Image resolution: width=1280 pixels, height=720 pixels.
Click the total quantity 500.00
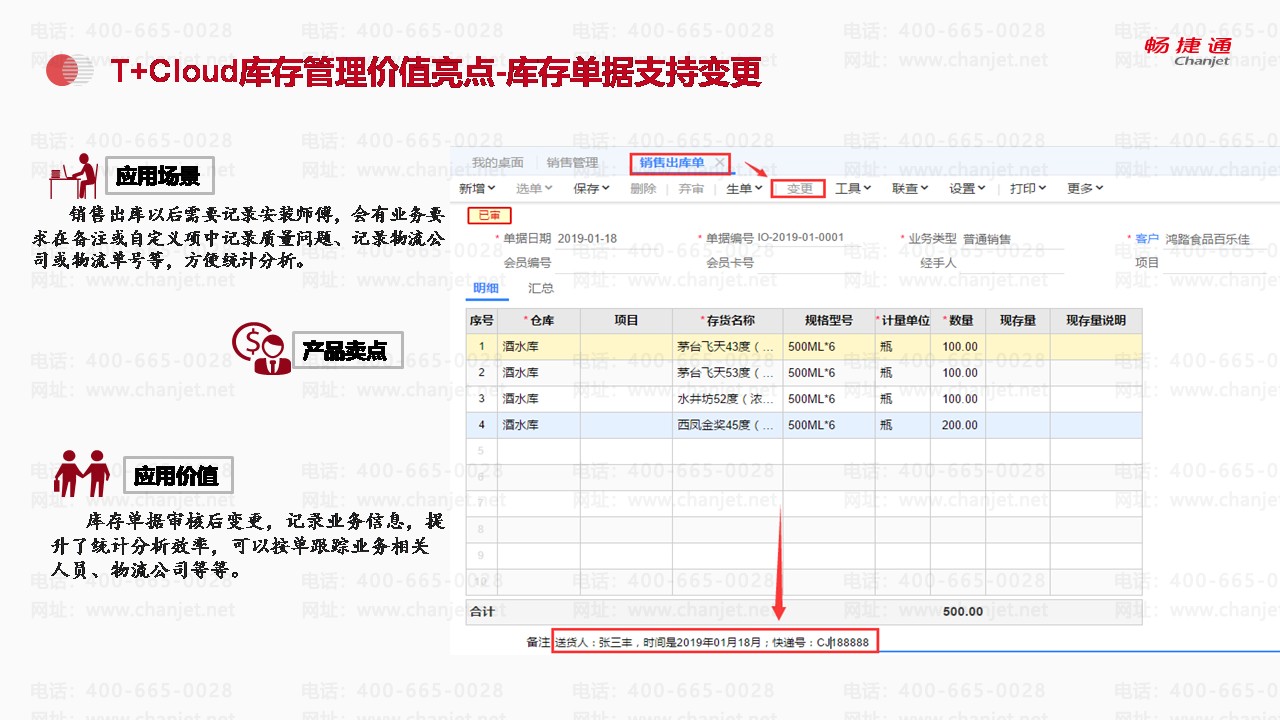[x=963, y=611]
